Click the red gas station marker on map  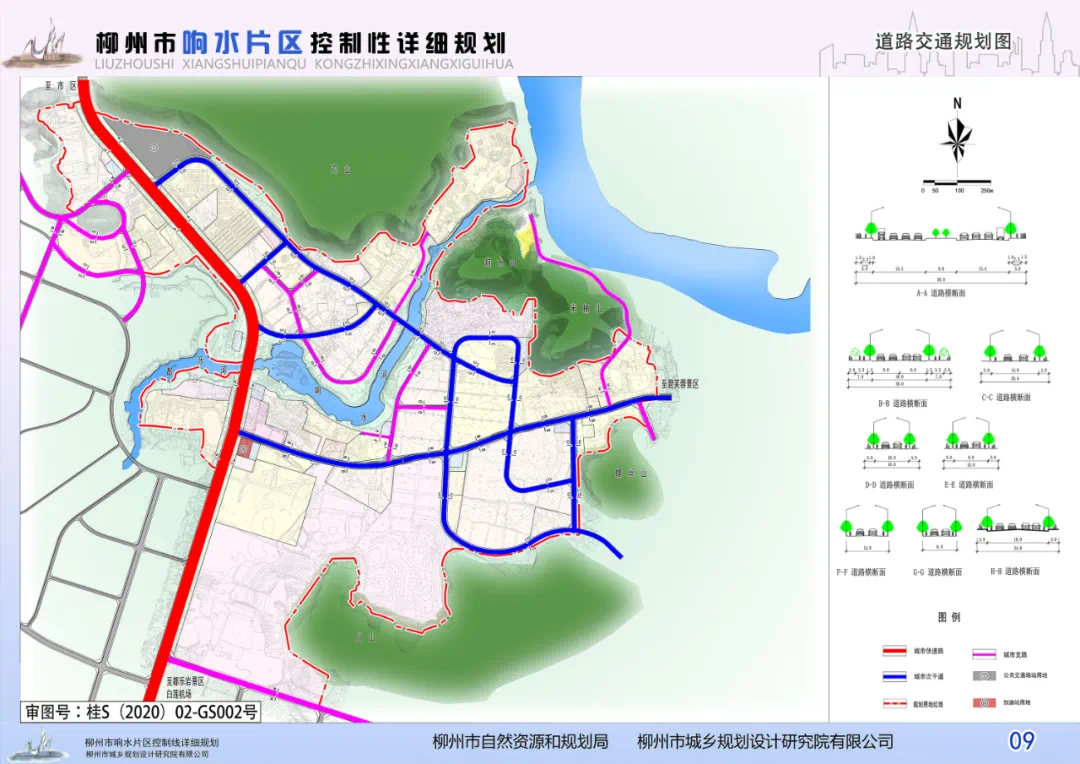coord(246,451)
